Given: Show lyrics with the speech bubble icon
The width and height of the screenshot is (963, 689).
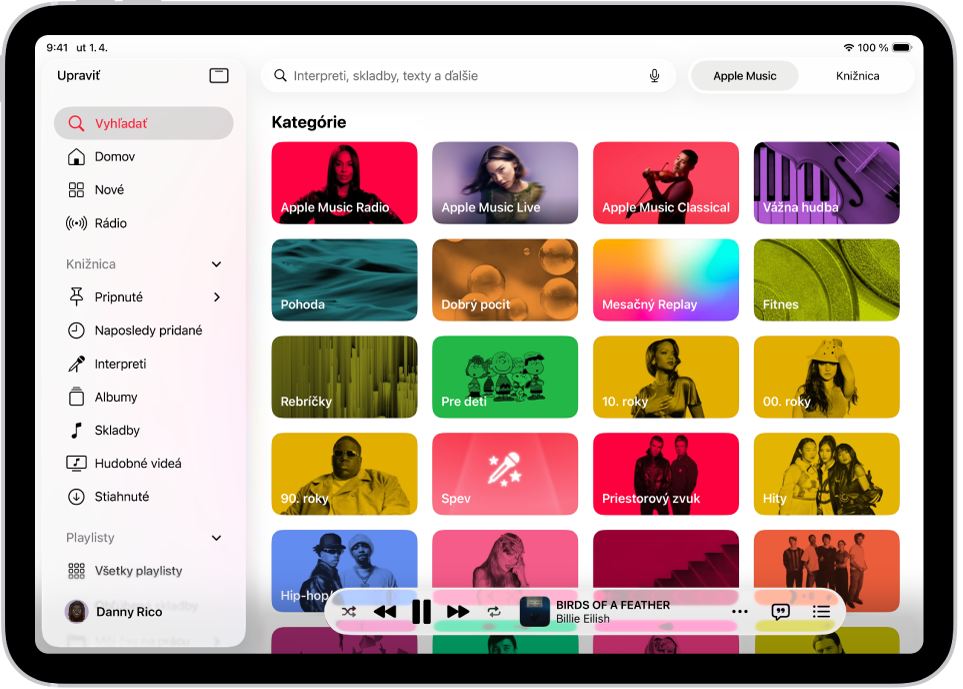Looking at the screenshot, I should click(x=780, y=612).
